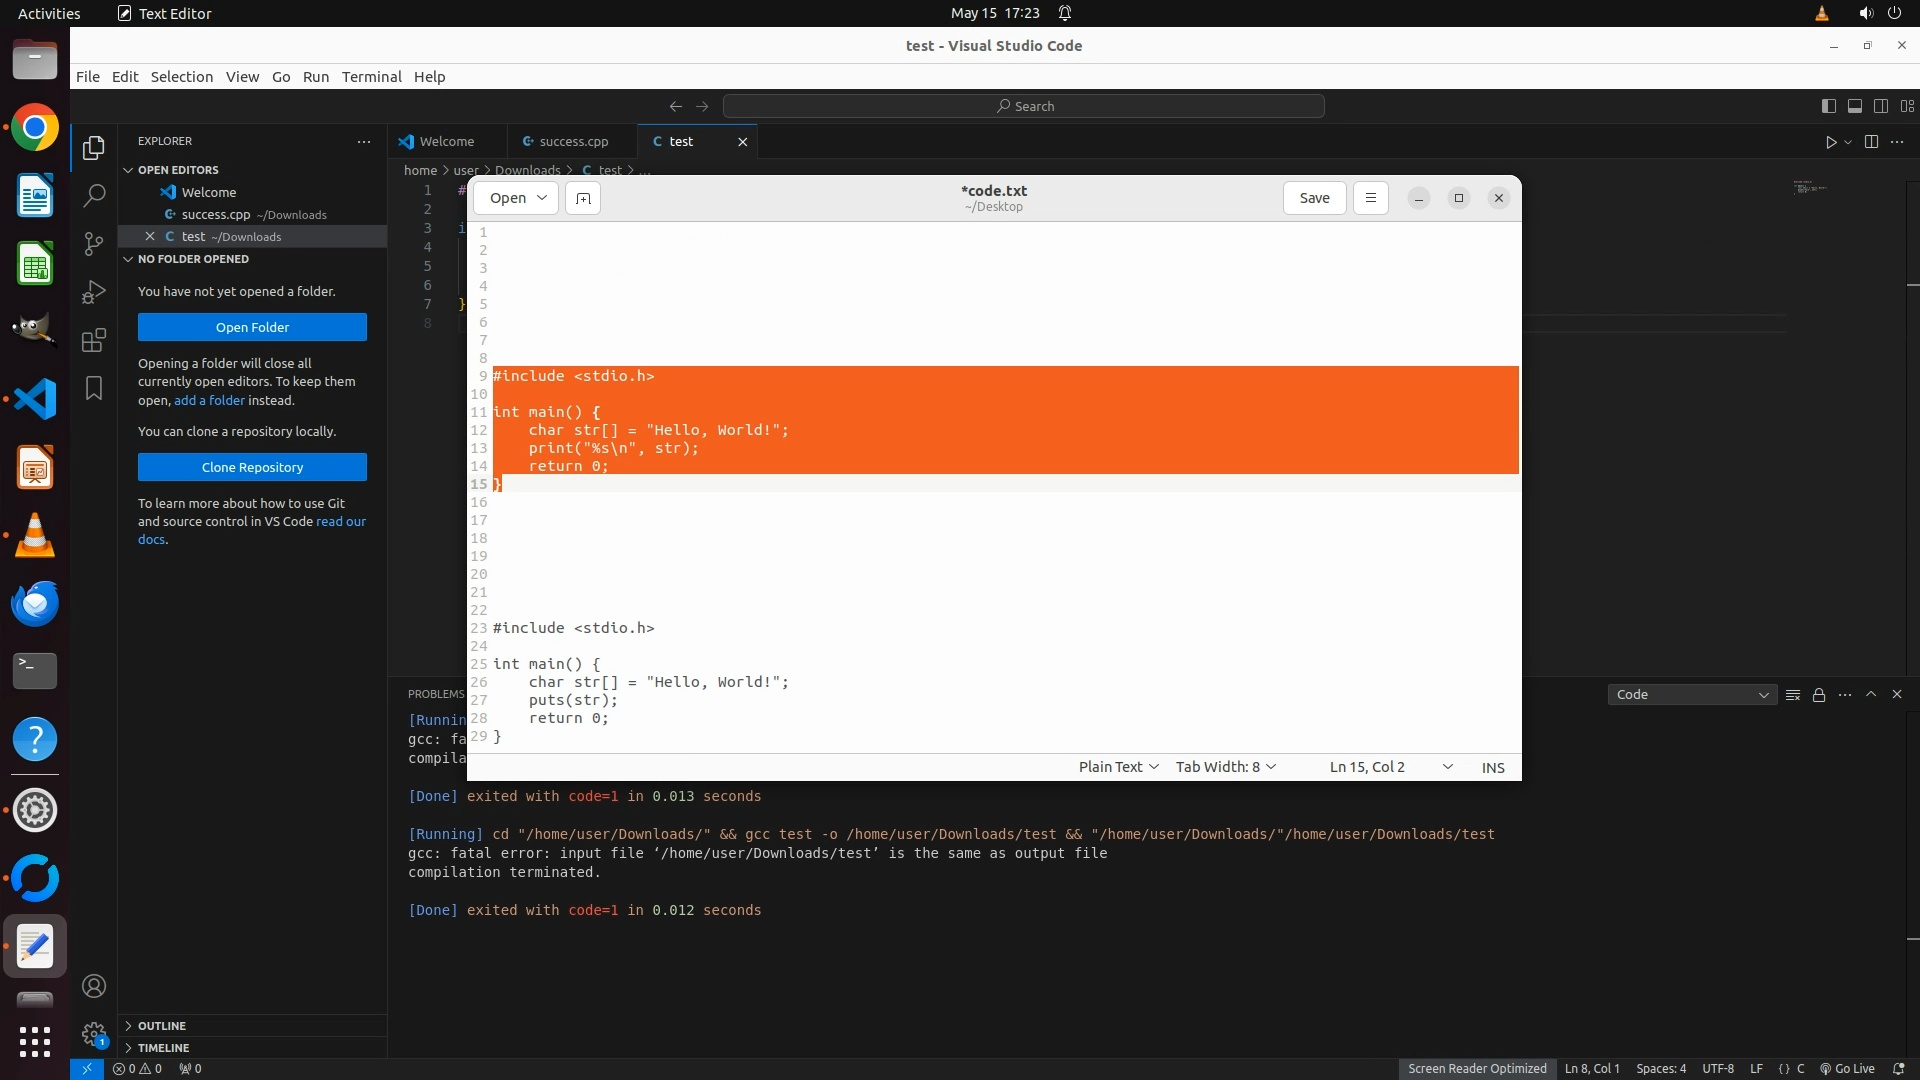1920x1080 pixels.
Task: Click the split editor right icon
Action: [x=1871, y=142]
